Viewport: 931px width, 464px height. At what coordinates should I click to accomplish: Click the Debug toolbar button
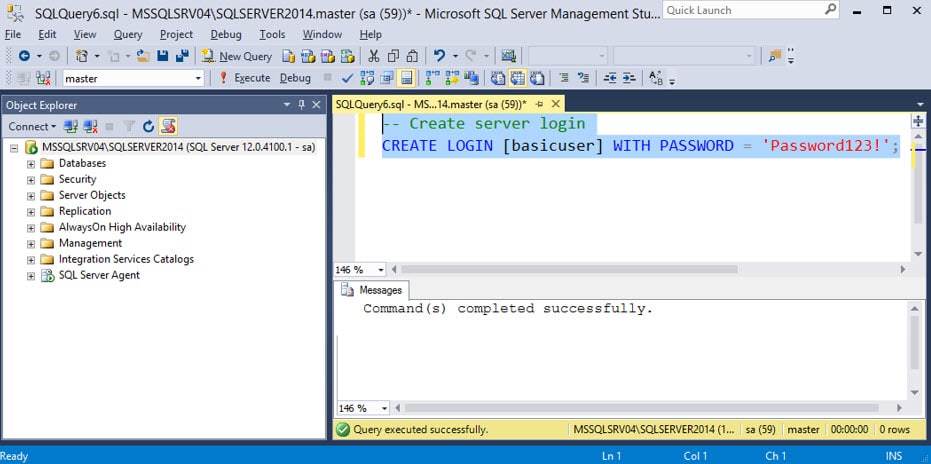[x=295, y=78]
